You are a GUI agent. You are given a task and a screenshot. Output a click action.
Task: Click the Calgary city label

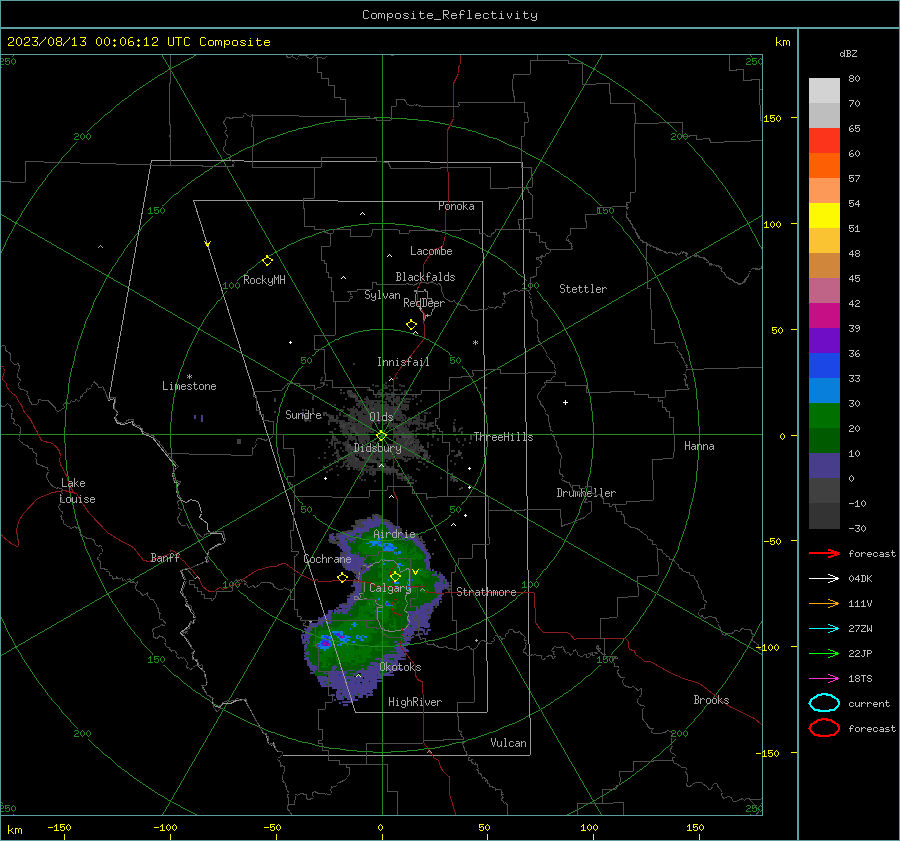pos(390,588)
